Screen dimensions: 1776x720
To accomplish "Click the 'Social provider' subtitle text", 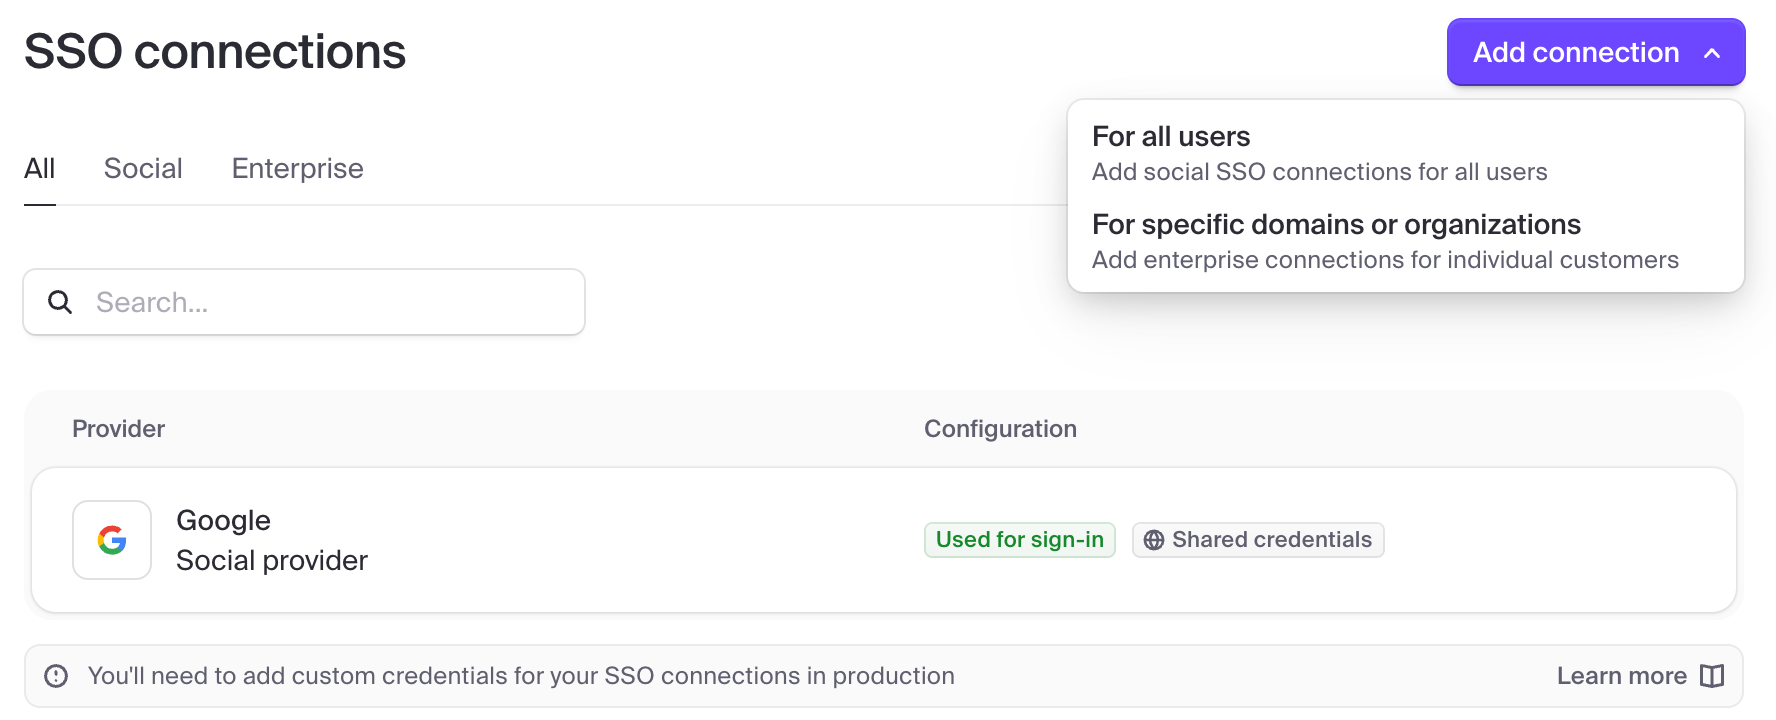I will [x=272, y=560].
